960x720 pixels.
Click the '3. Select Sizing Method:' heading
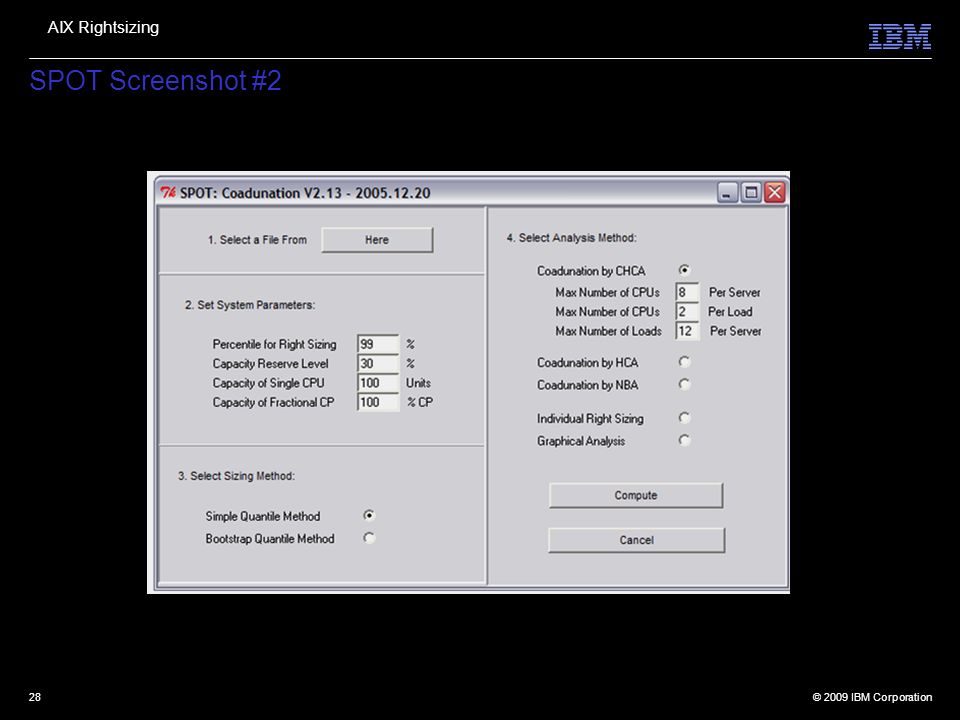(236, 476)
